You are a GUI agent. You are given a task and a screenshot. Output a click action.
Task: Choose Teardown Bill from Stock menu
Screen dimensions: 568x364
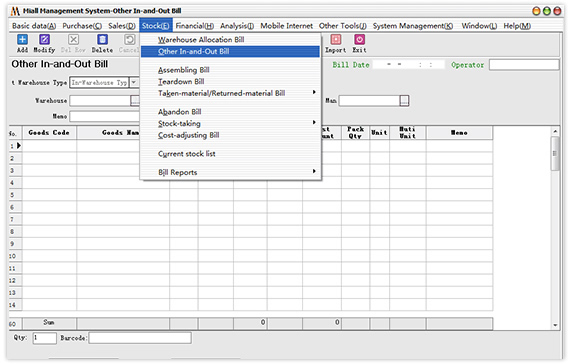coord(230,81)
